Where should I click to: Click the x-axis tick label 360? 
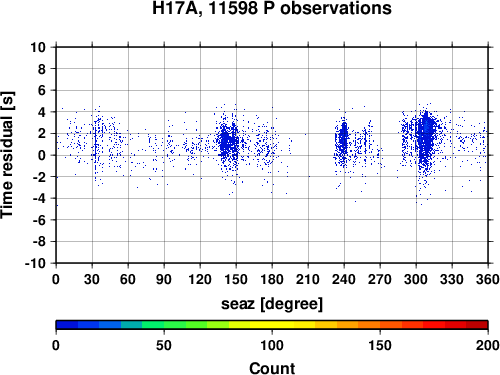point(488,279)
